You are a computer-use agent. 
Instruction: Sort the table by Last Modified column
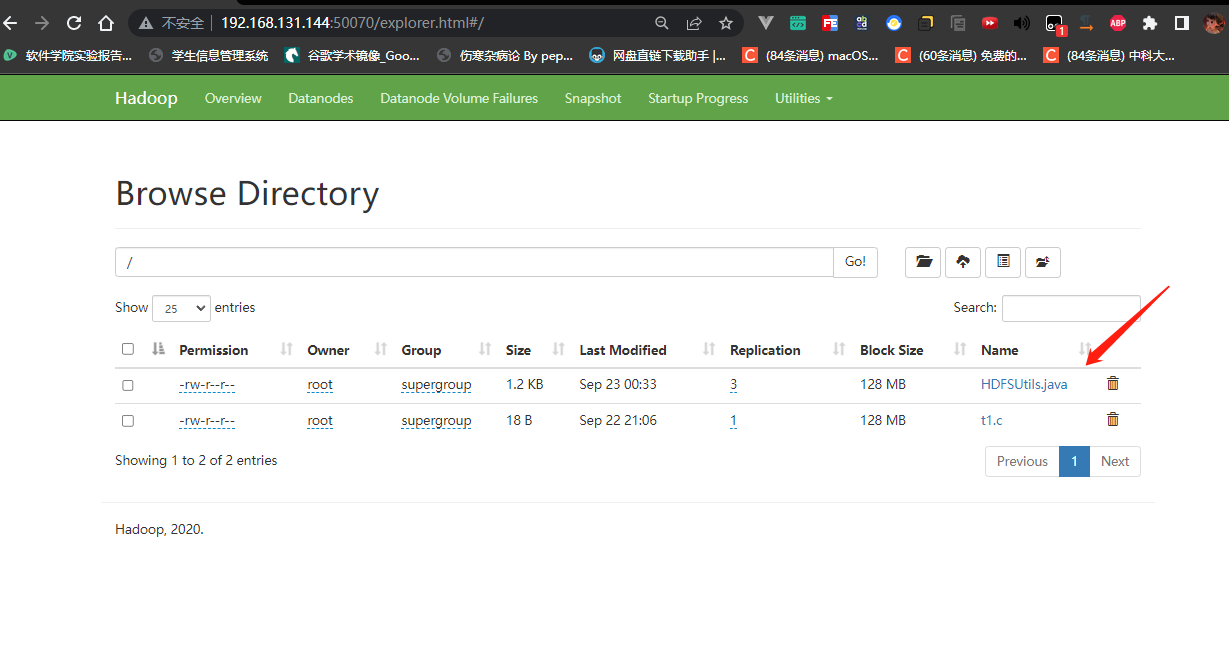click(x=623, y=350)
